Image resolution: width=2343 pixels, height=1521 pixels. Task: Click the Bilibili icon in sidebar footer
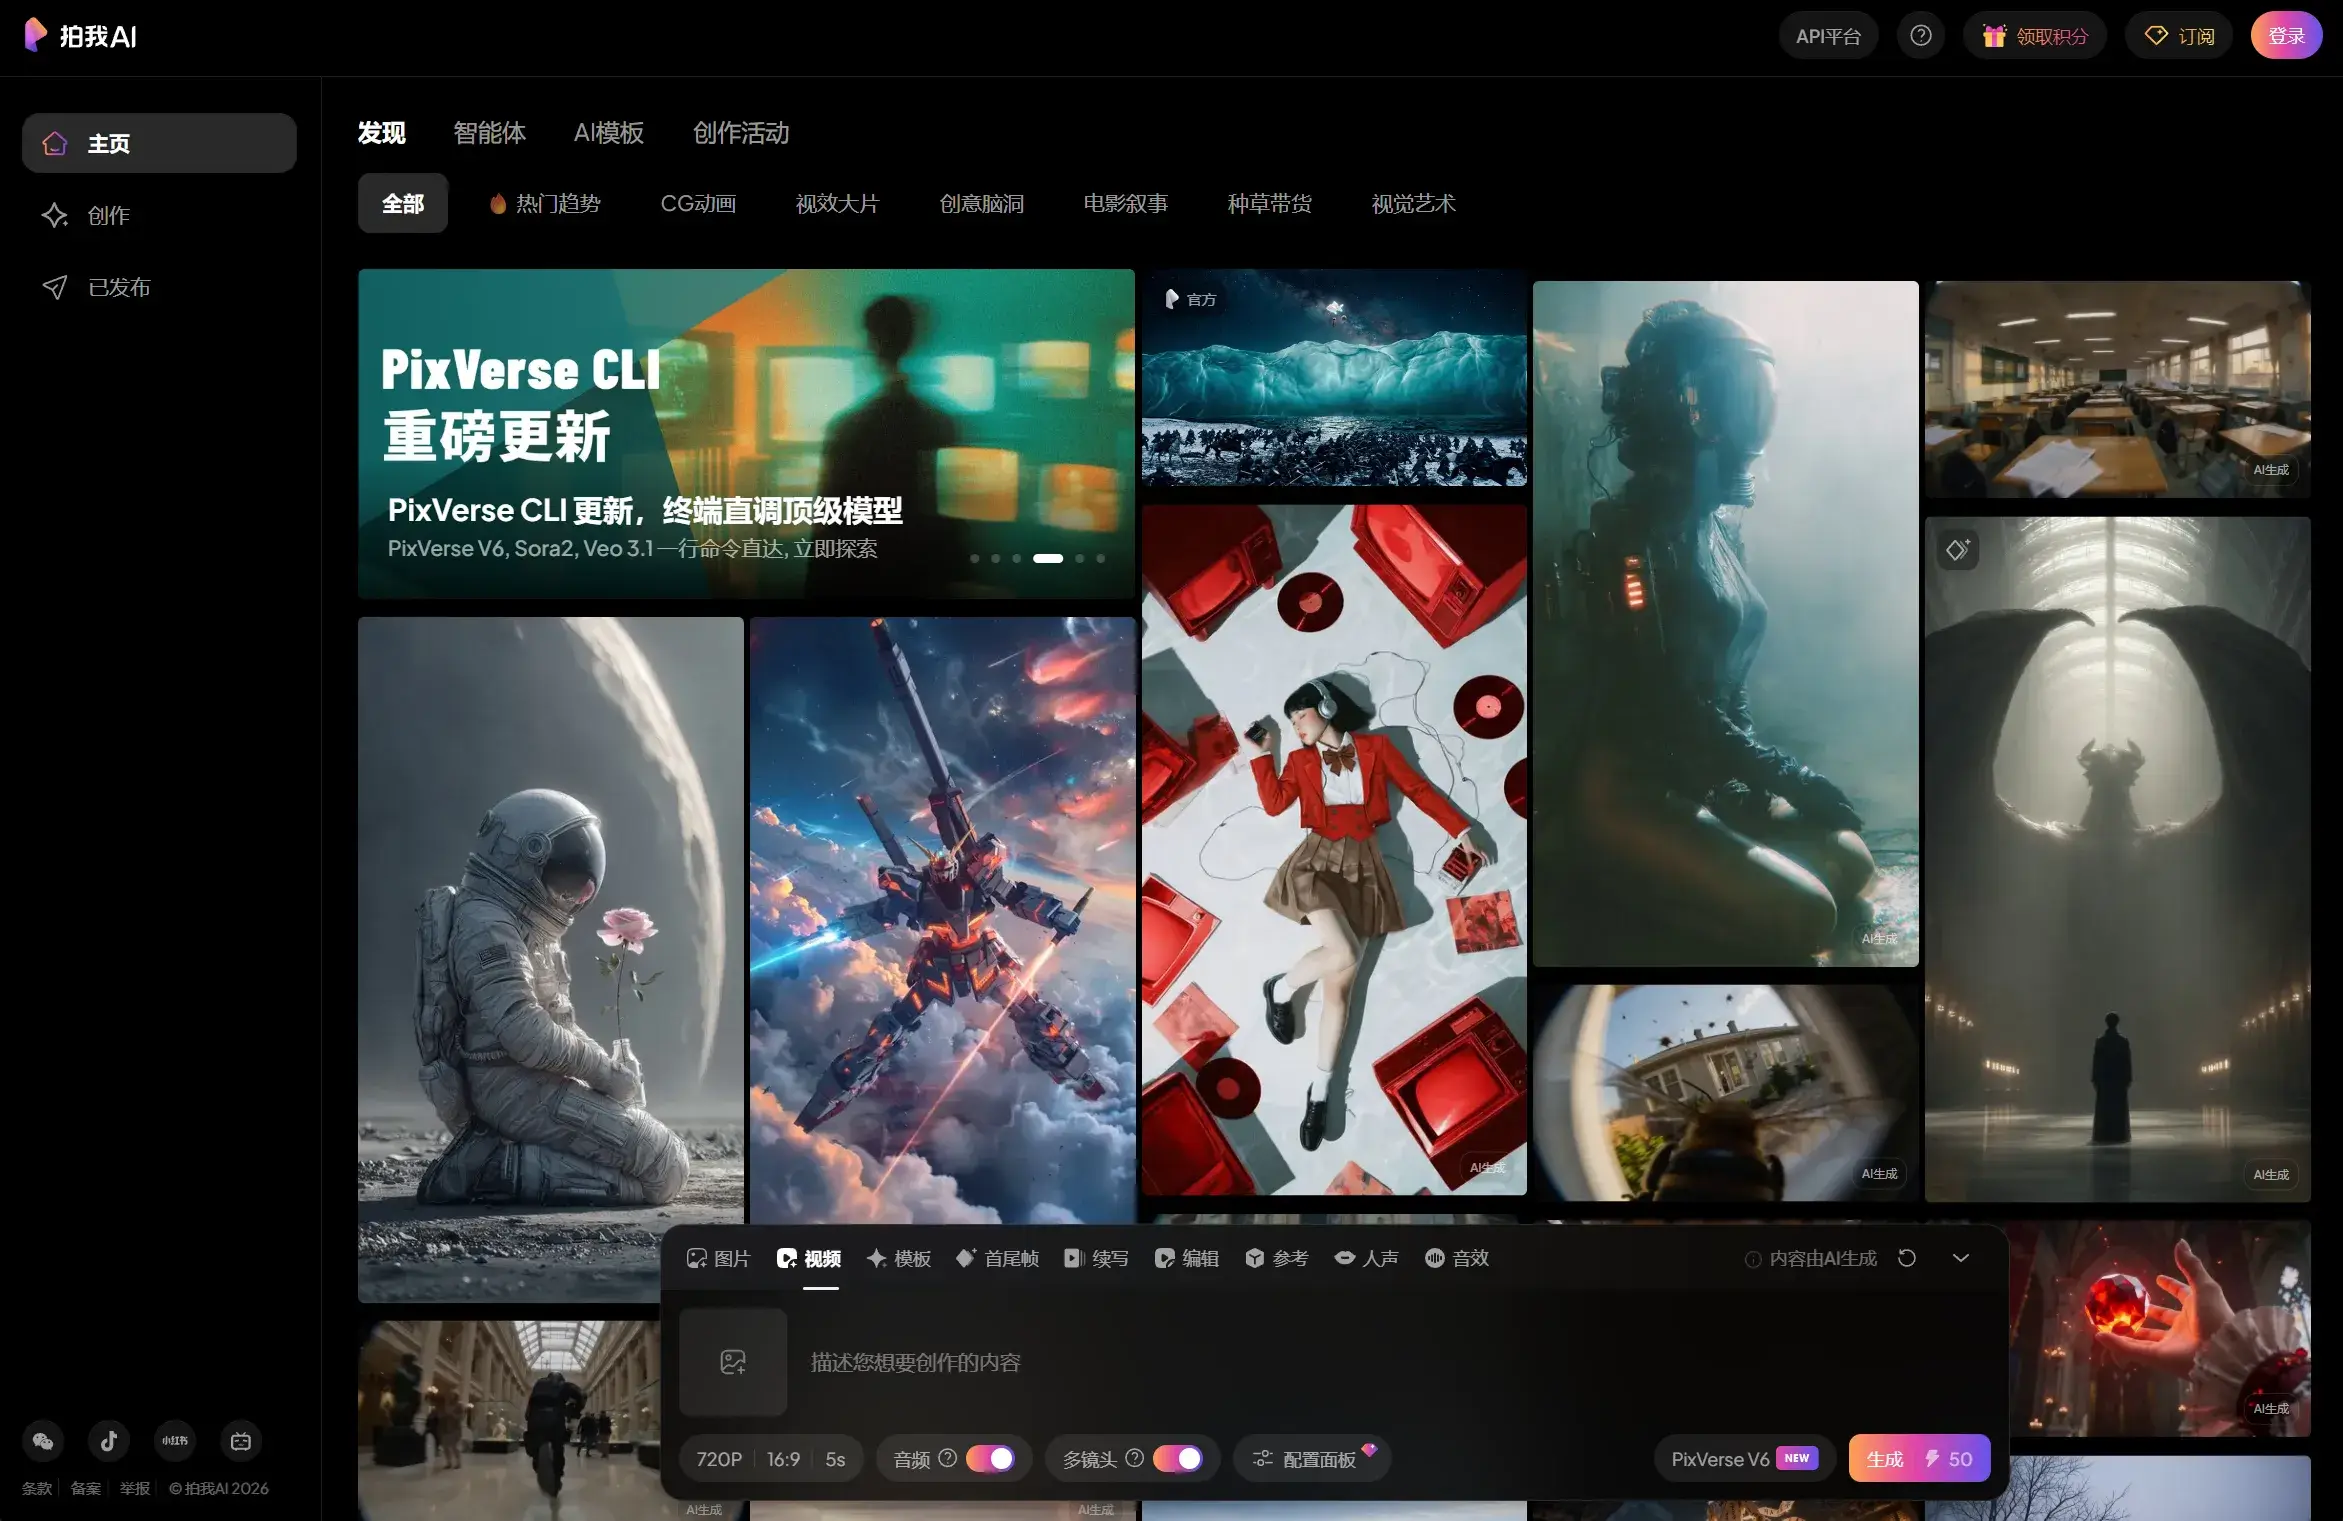pos(241,1441)
